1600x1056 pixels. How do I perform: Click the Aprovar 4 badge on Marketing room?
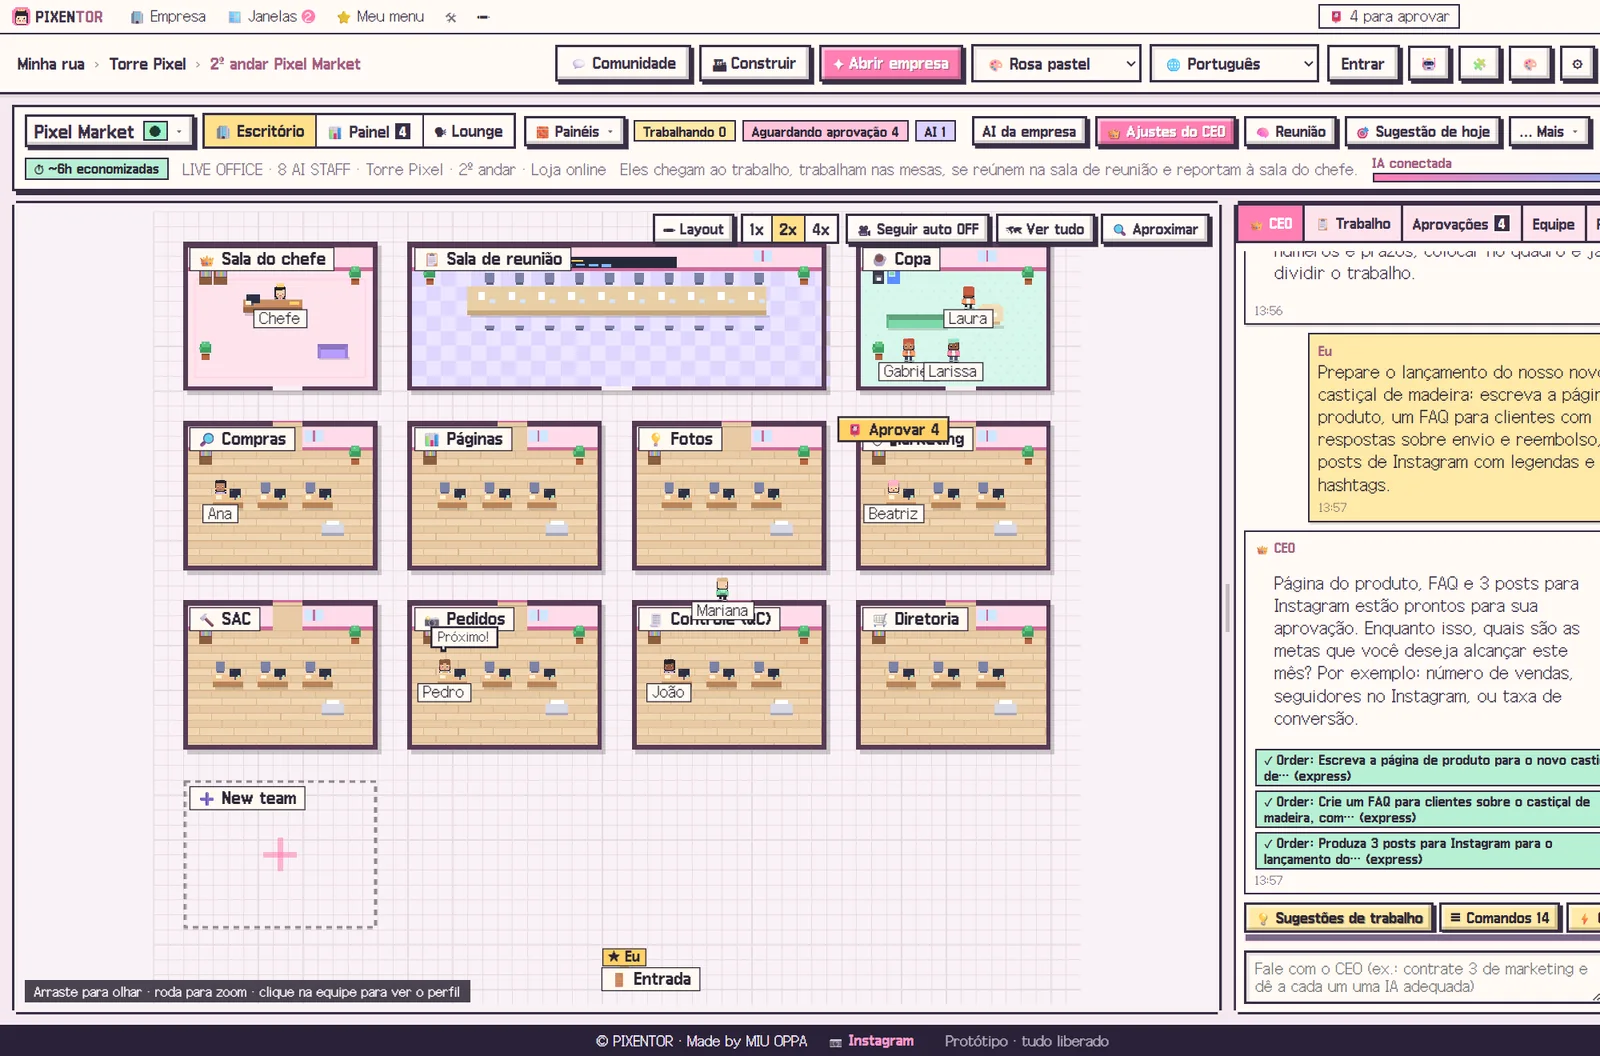coord(893,429)
